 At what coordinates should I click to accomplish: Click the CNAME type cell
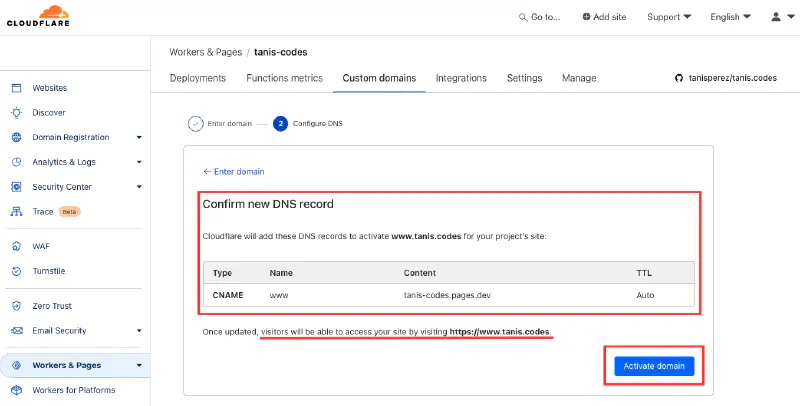pyautogui.click(x=228, y=295)
